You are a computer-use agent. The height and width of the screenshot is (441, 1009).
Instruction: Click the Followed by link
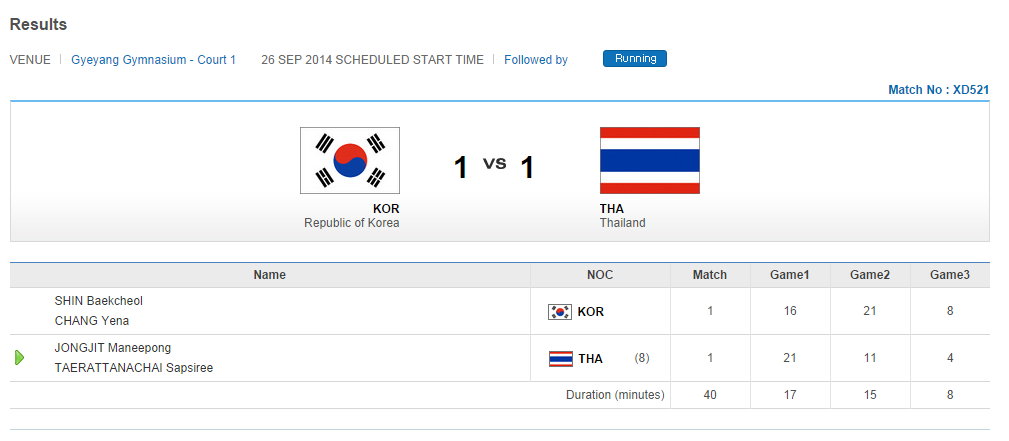[535, 60]
